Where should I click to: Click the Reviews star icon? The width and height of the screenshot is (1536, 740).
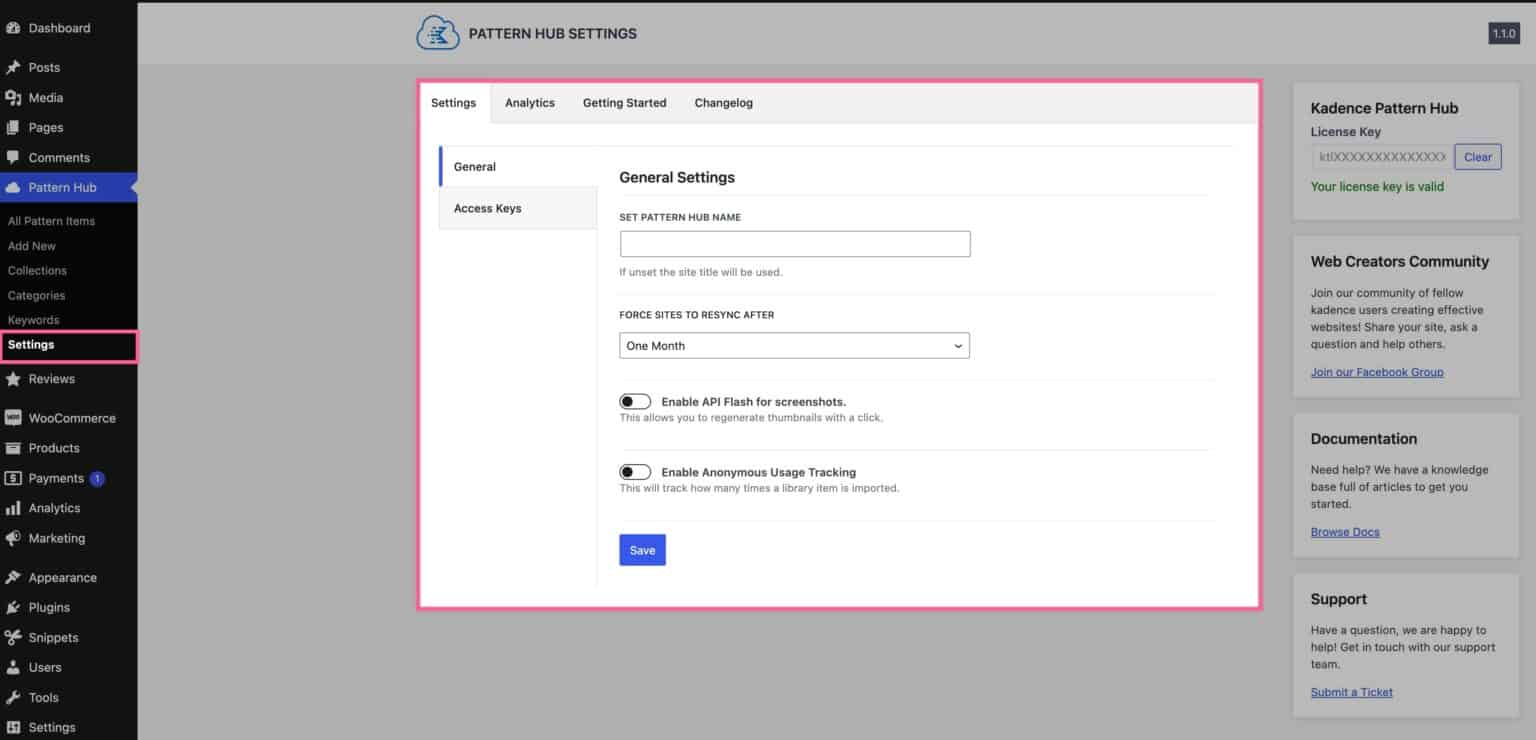tap(13, 379)
